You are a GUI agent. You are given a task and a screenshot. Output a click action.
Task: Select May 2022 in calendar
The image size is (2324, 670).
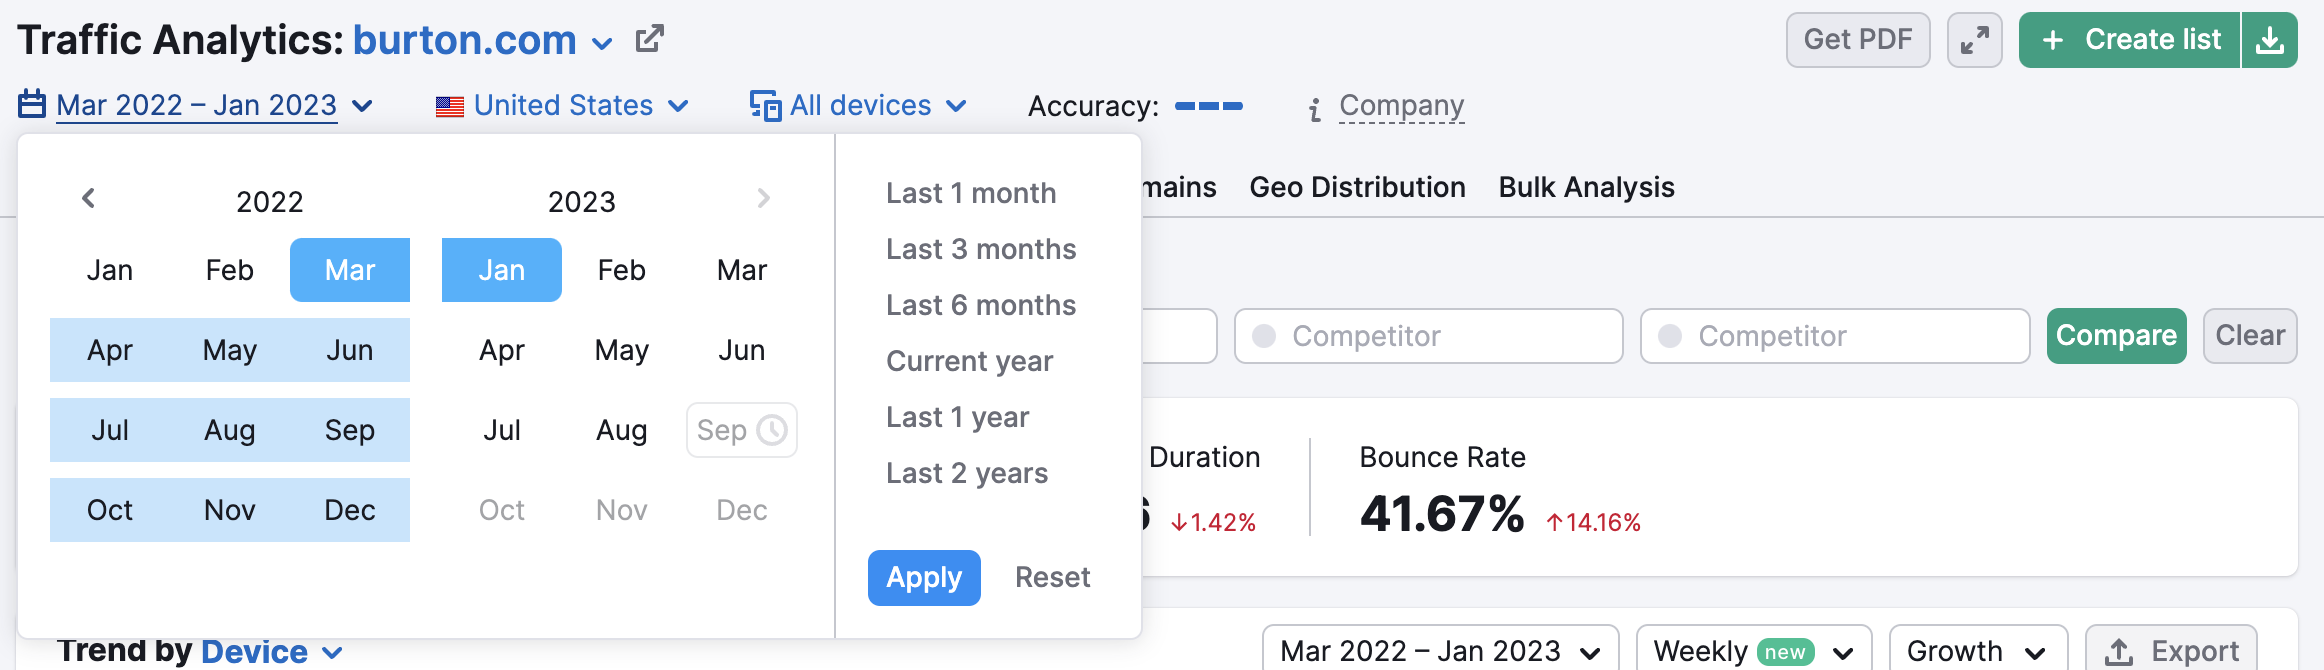pyautogui.click(x=230, y=350)
